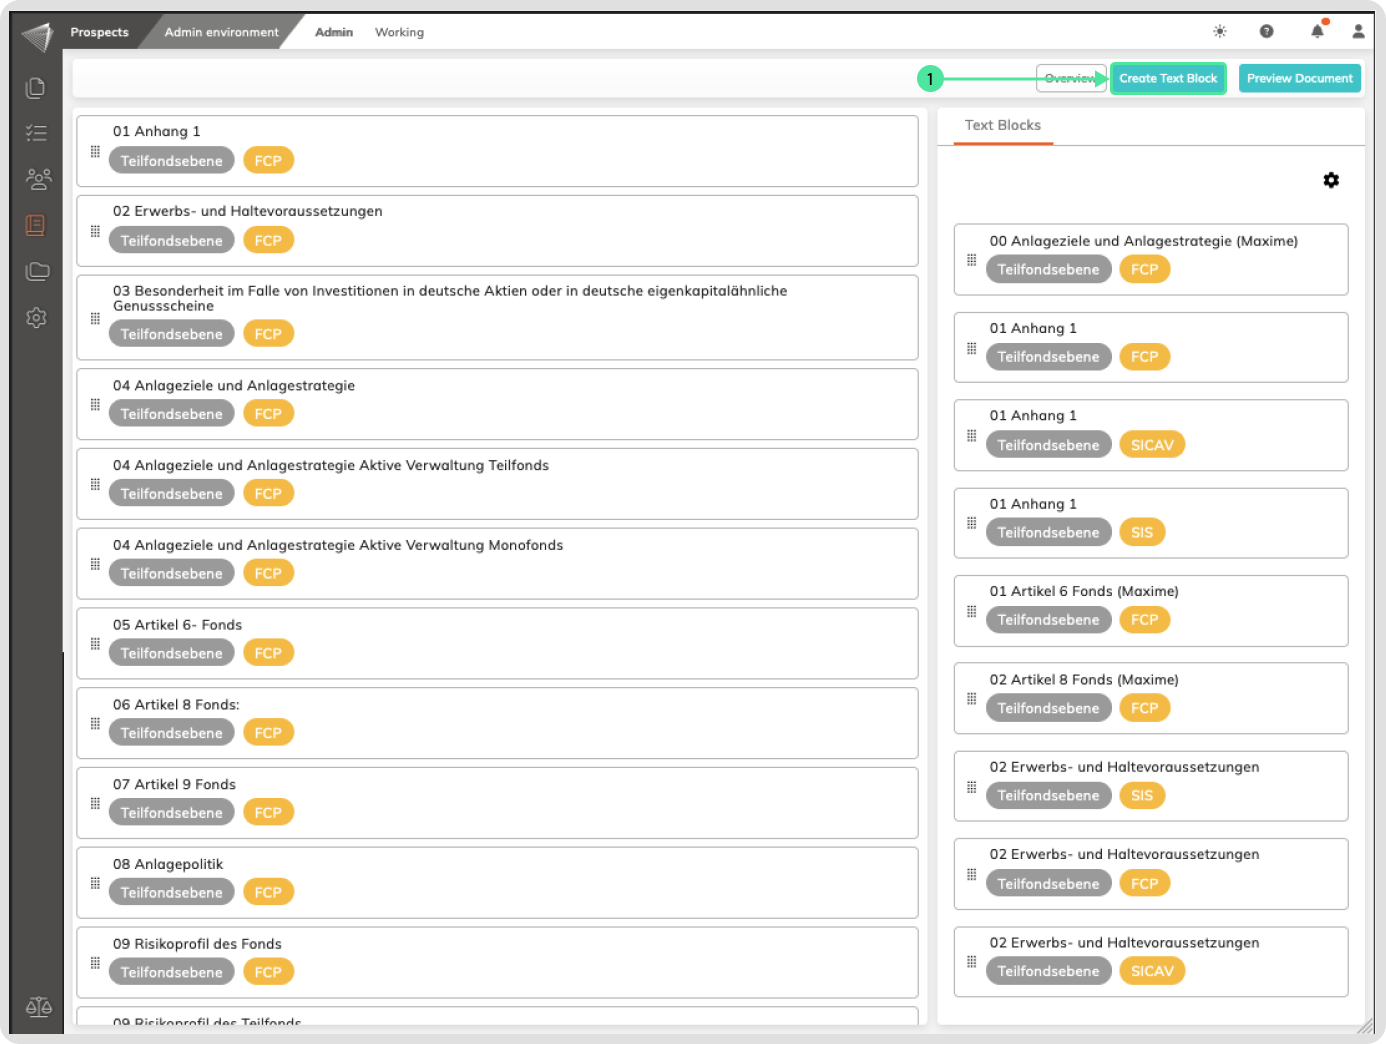1386x1044 pixels.
Task: Open the users group sidebar icon
Action: [37, 179]
